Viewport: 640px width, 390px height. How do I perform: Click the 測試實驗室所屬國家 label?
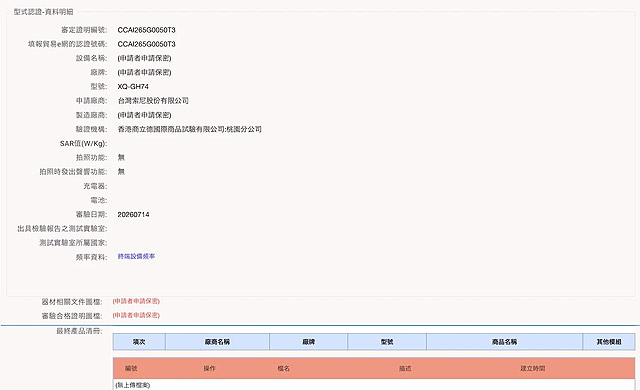tap(73, 243)
